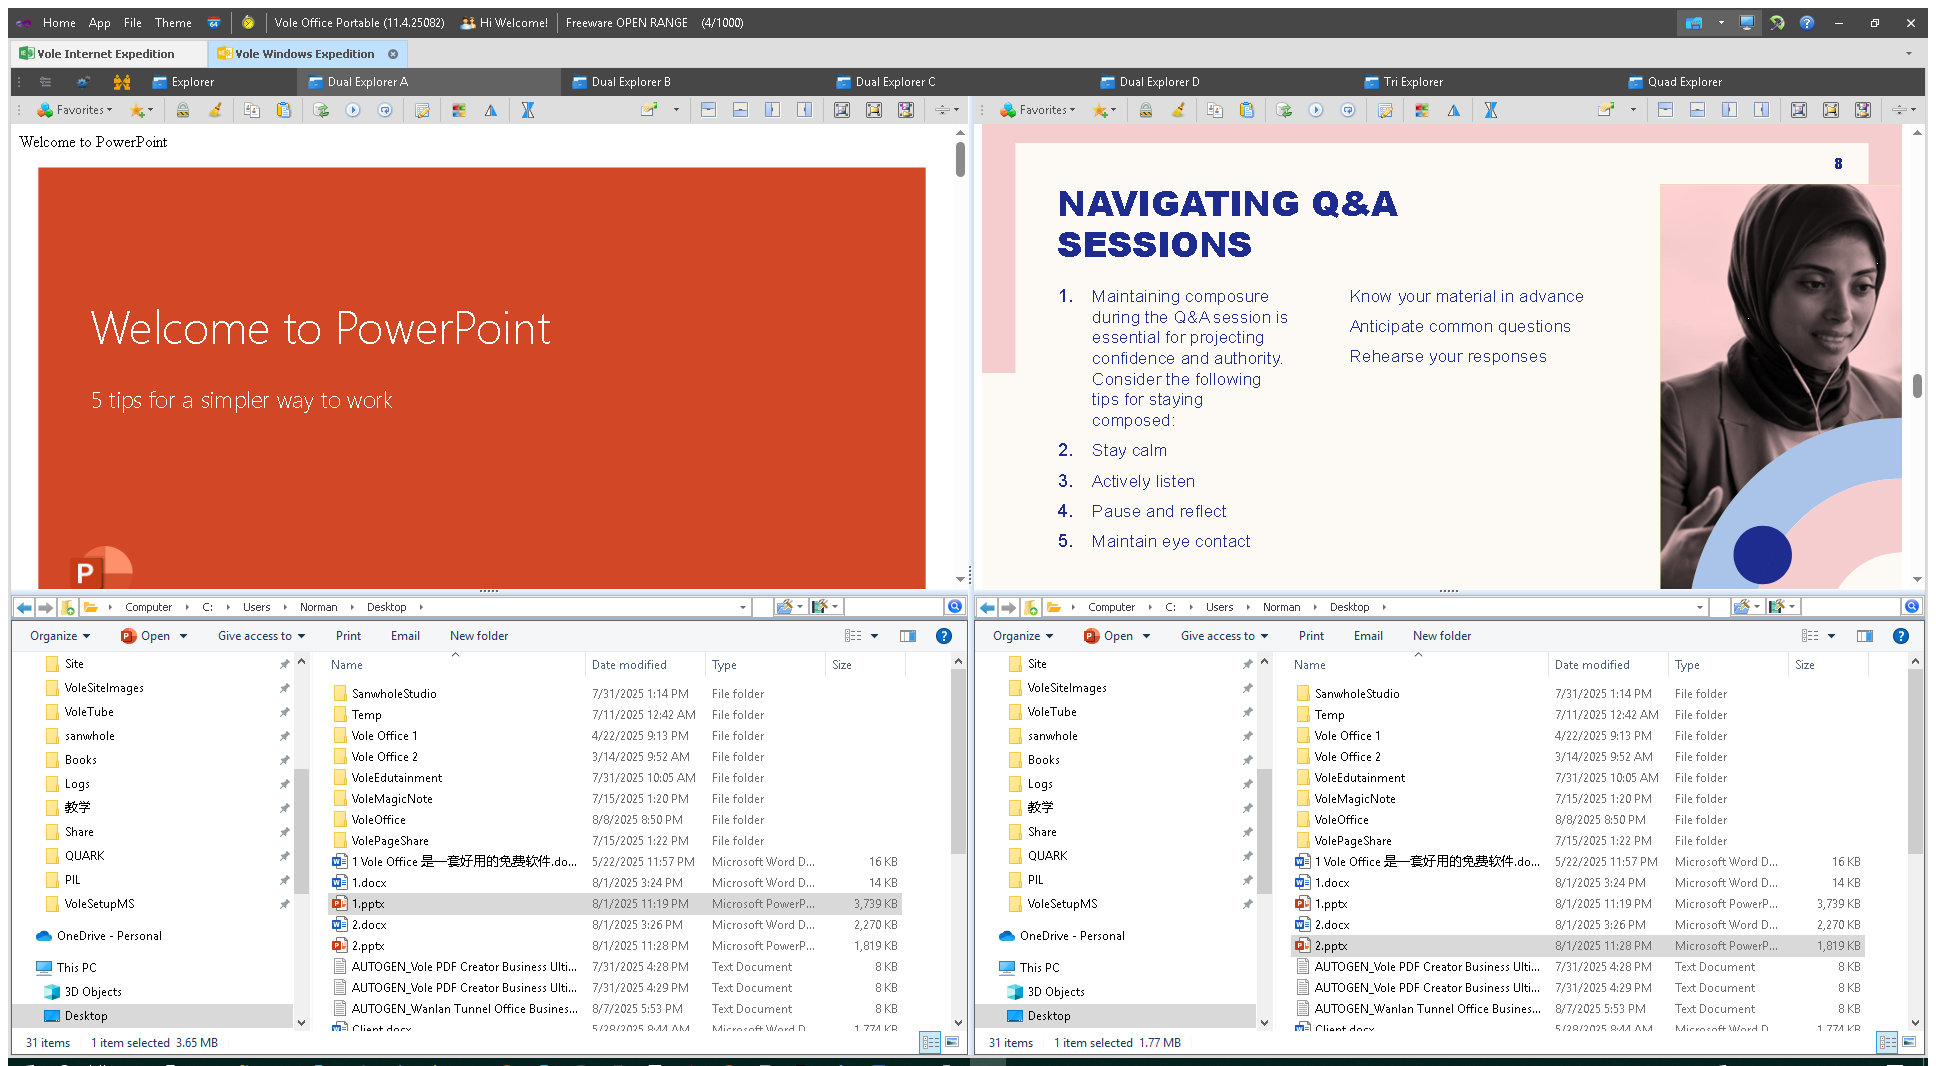This screenshot has height=1066, width=1936.
Task: Click Email in right file browser
Action: 1368,636
